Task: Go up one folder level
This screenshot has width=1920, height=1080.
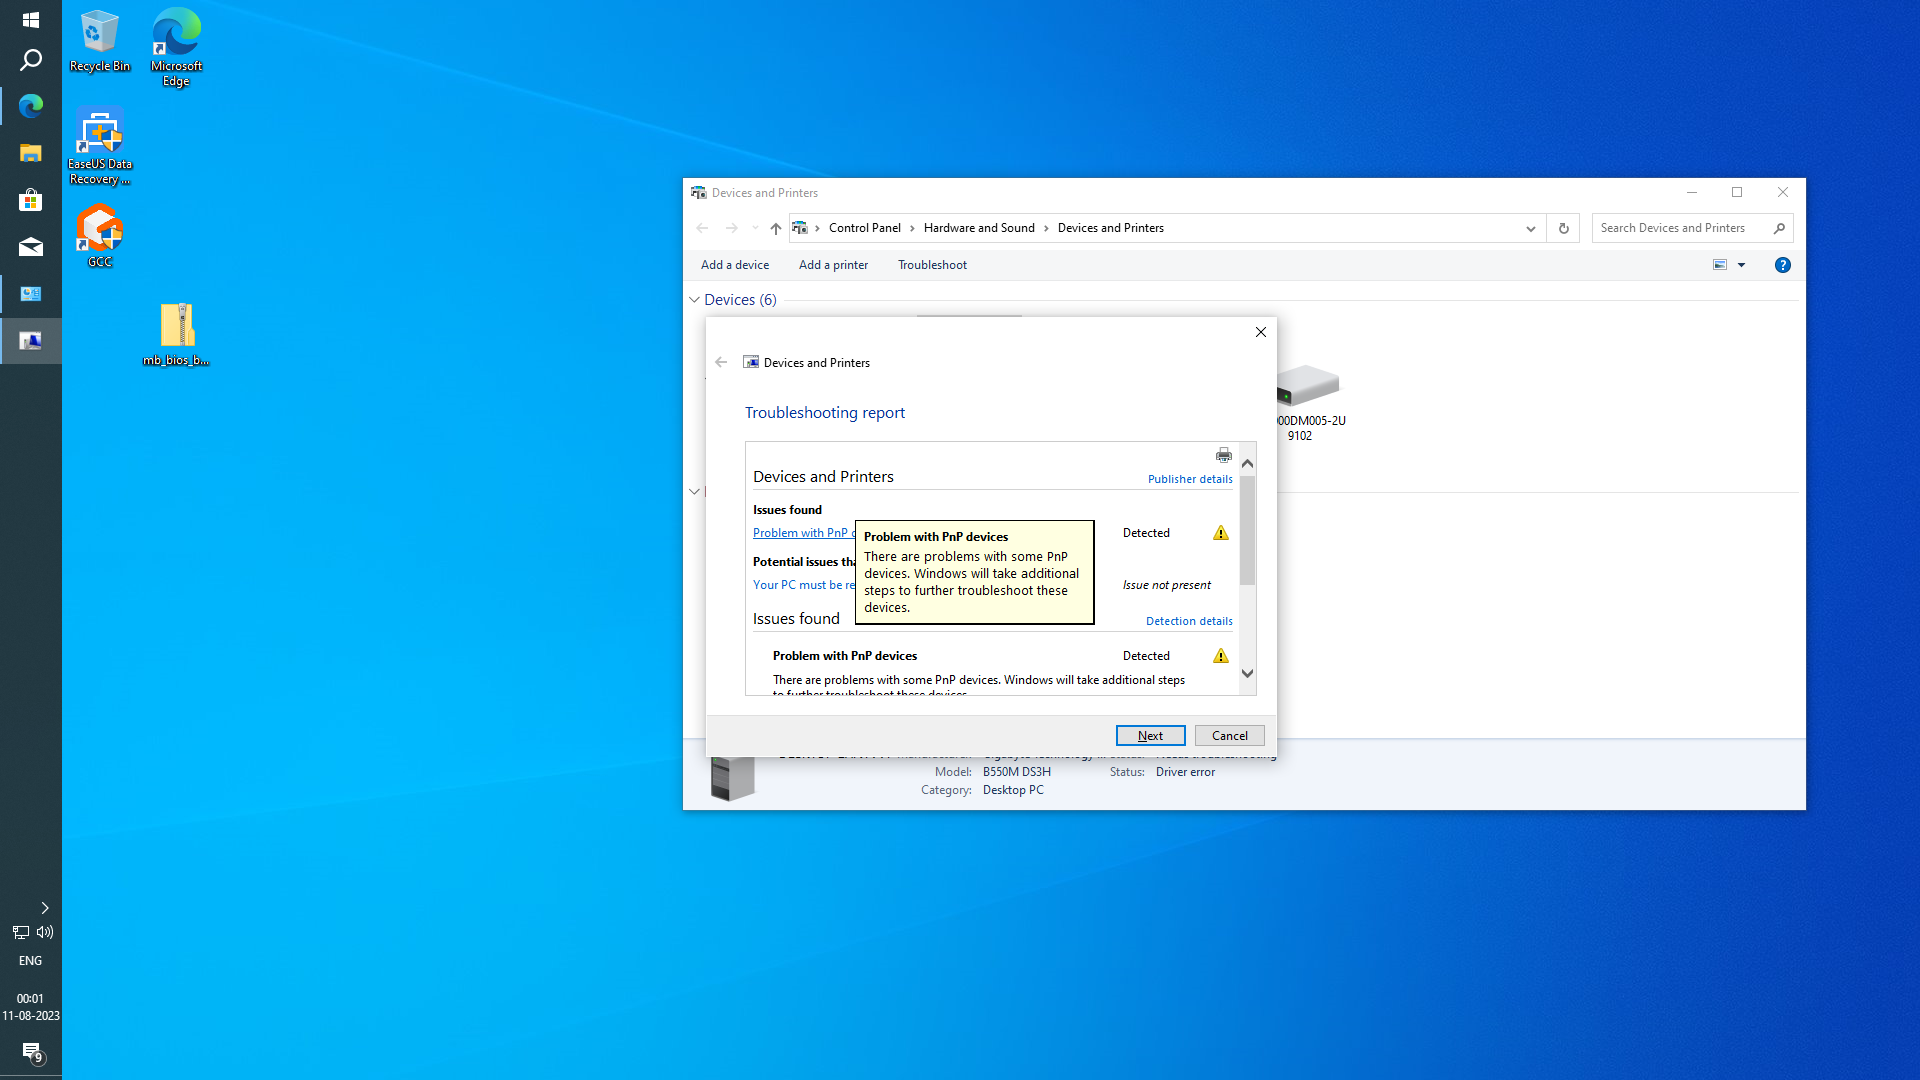Action: point(775,228)
